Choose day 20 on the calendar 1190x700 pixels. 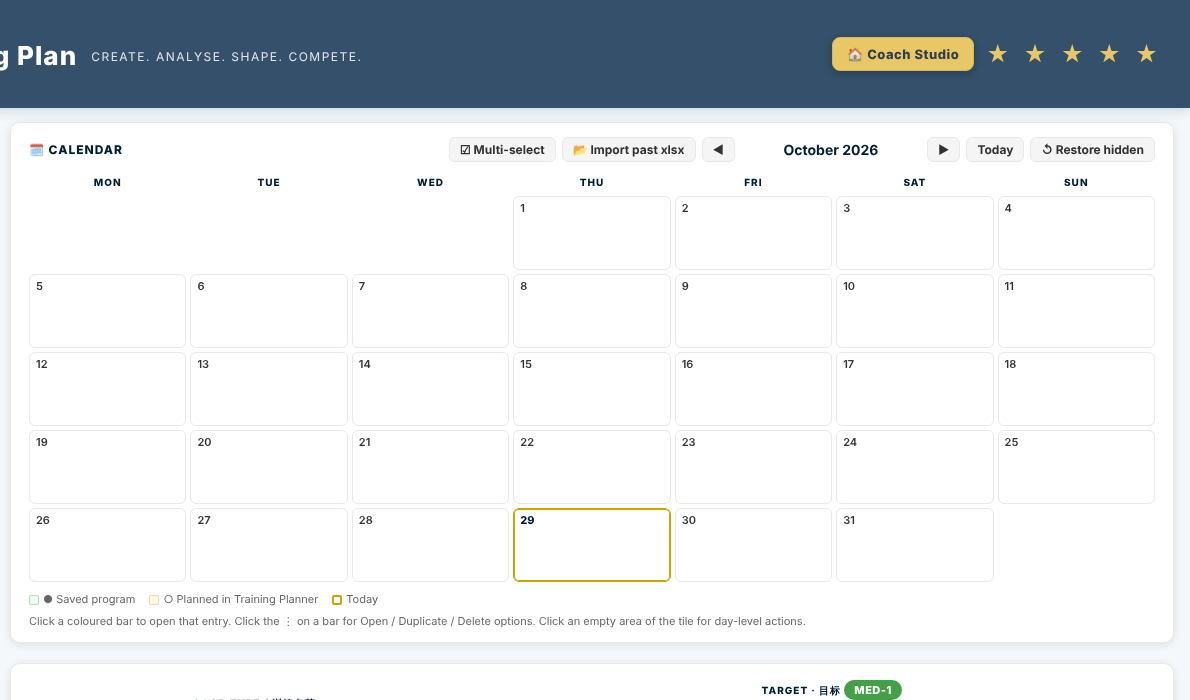point(269,467)
